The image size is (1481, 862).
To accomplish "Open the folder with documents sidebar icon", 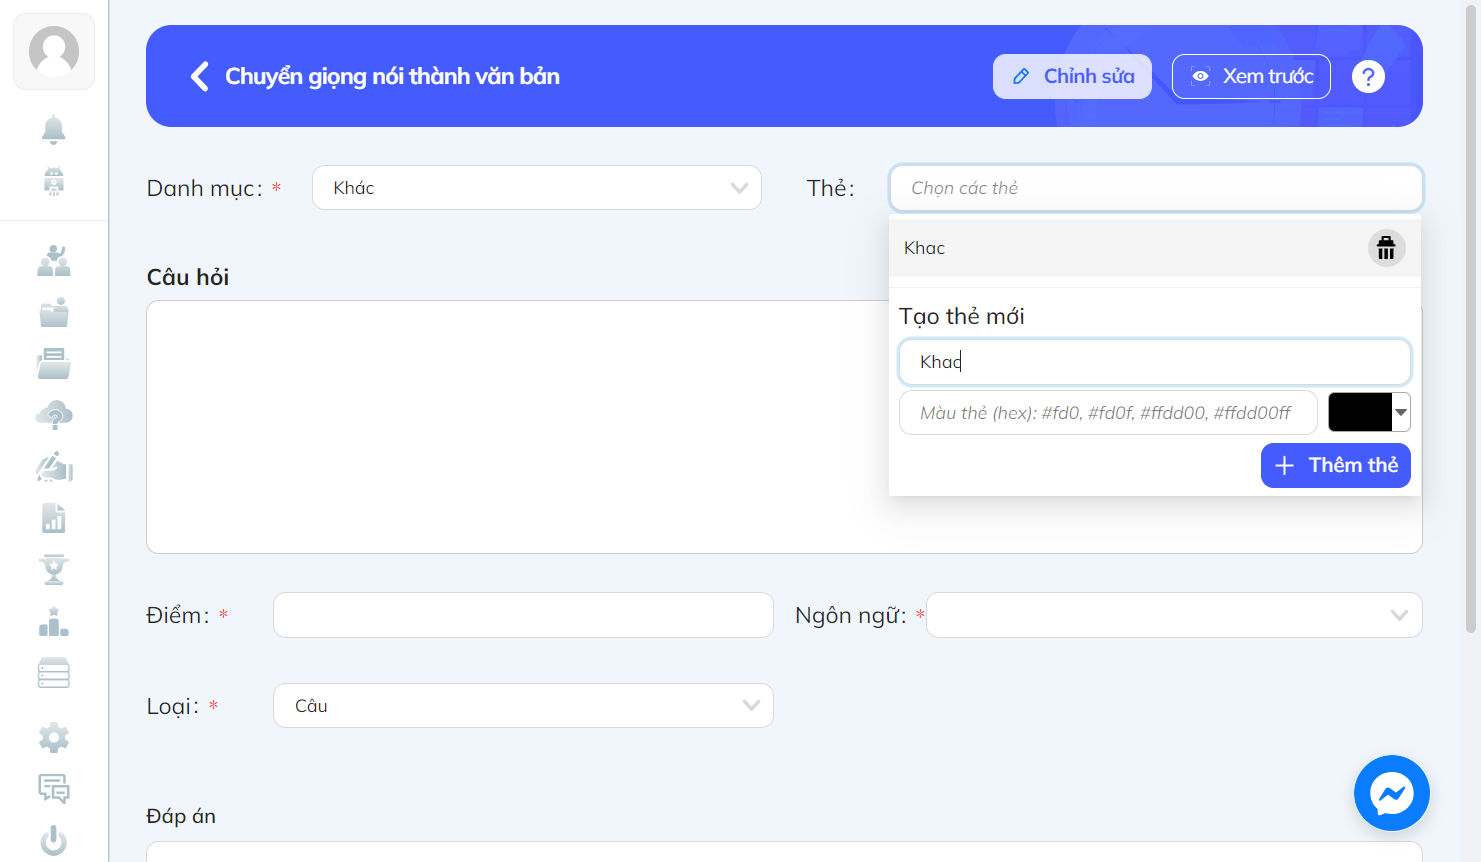I will pos(54,363).
